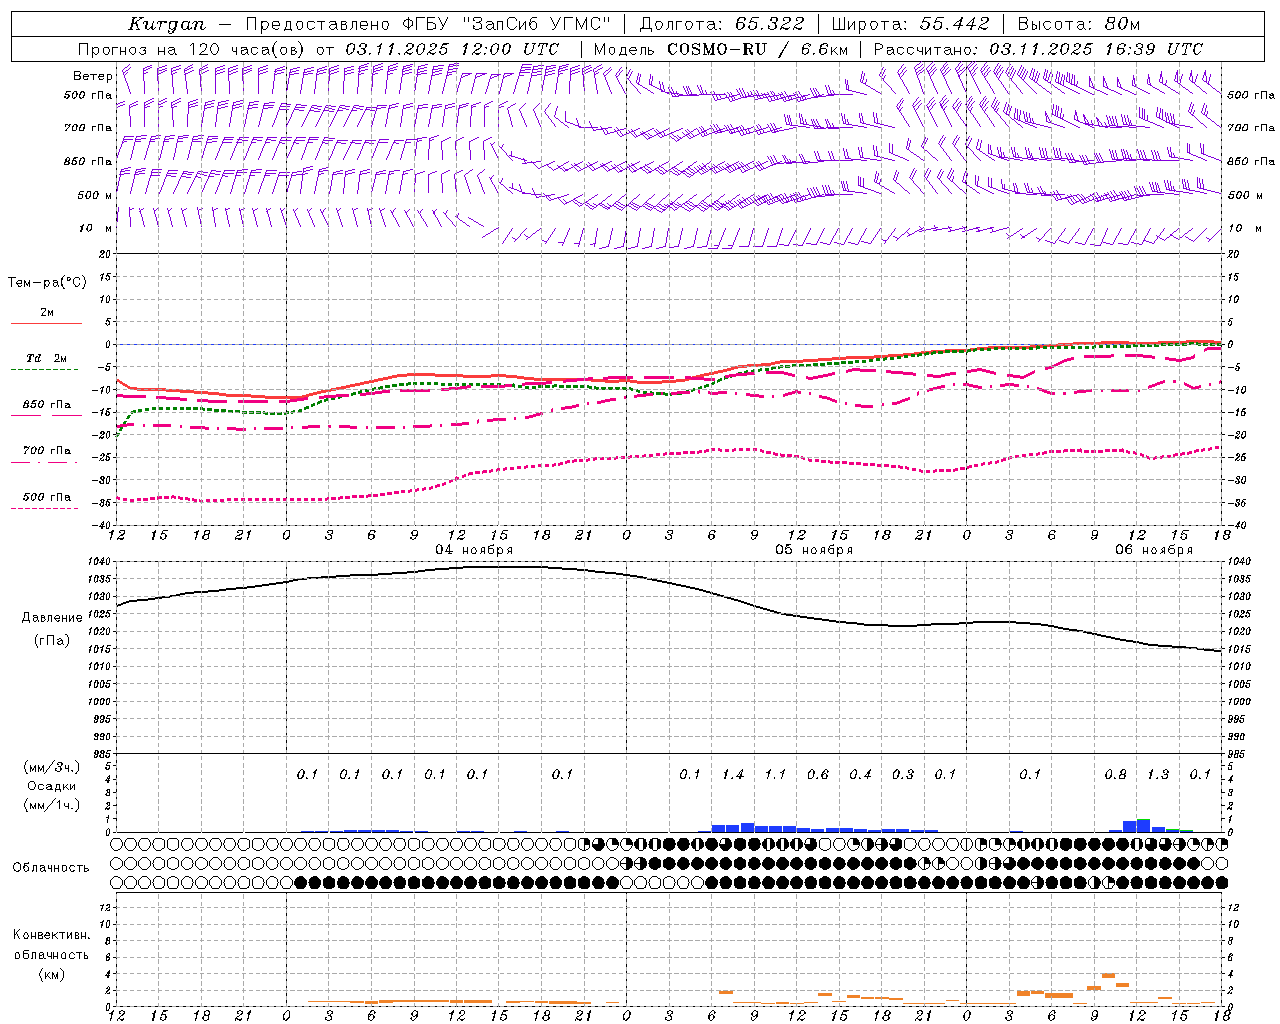Viewport: 1280px width, 1024px height.
Task: Click the highest orange convective cloud bar
Action: (x=1108, y=975)
